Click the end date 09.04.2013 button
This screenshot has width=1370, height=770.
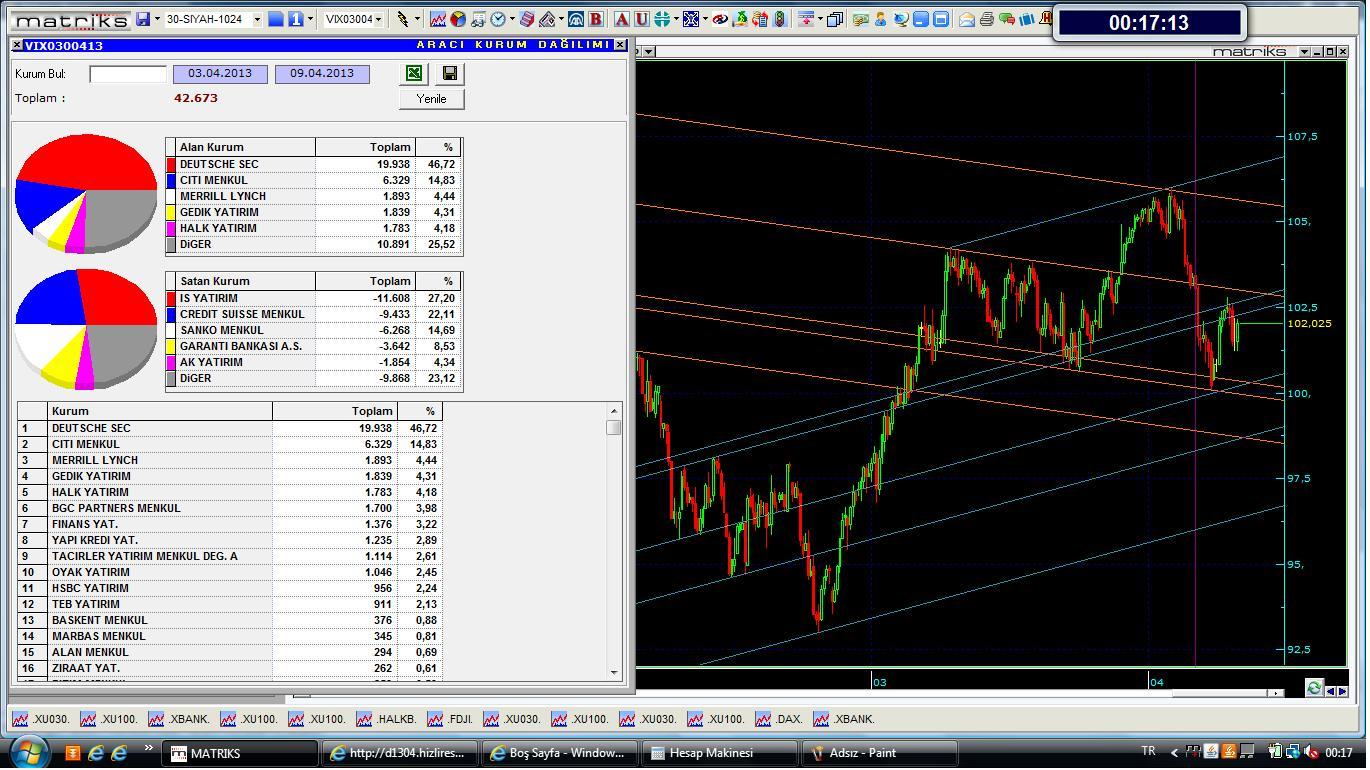point(322,73)
